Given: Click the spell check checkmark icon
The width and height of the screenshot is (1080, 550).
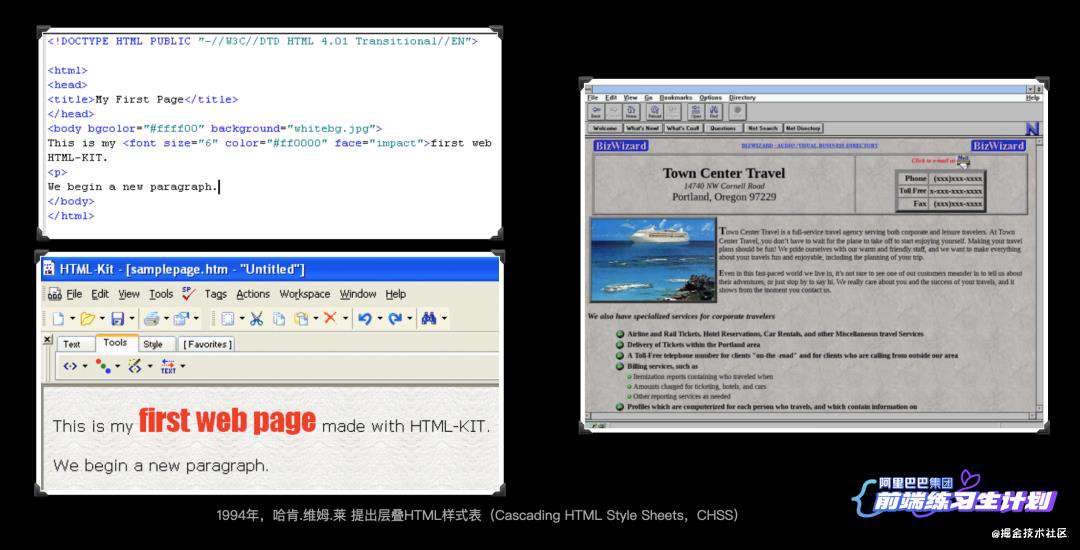Looking at the screenshot, I should (189, 293).
